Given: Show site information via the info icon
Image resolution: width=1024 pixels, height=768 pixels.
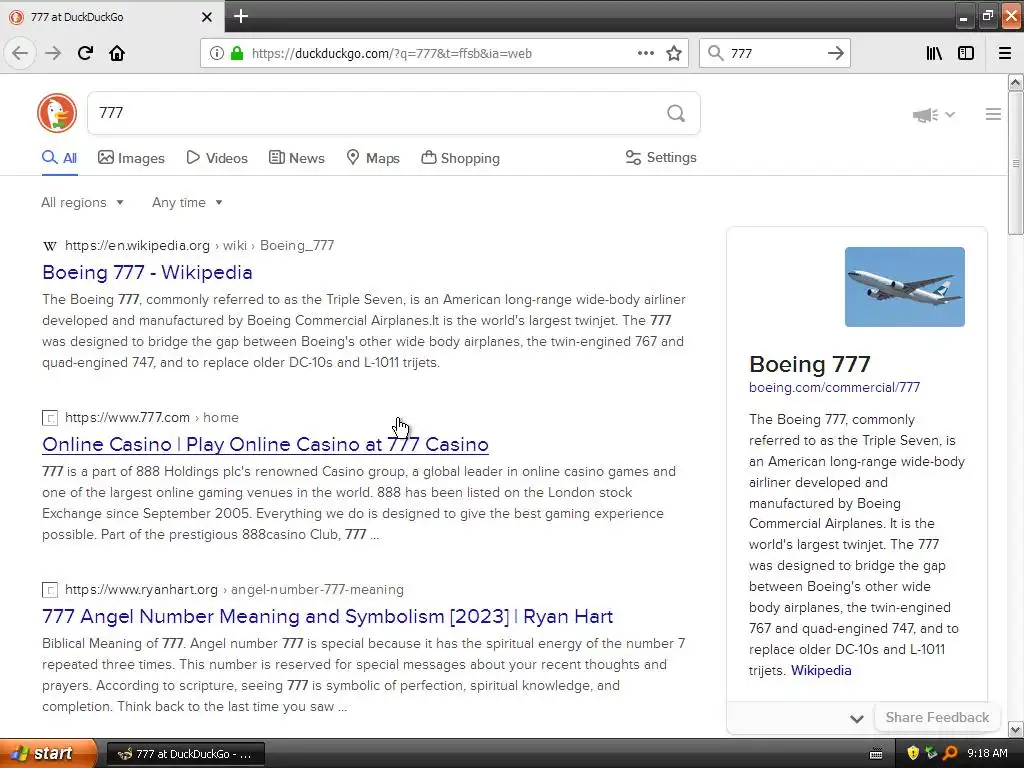Looking at the screenshot, I should point(216,53).
